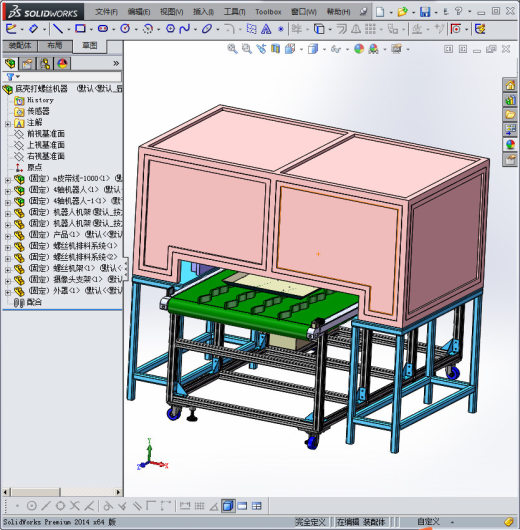Click the SolidWorks Resources home icon
520x530 pixels.
pyautogui.click(x=510, y=85)
